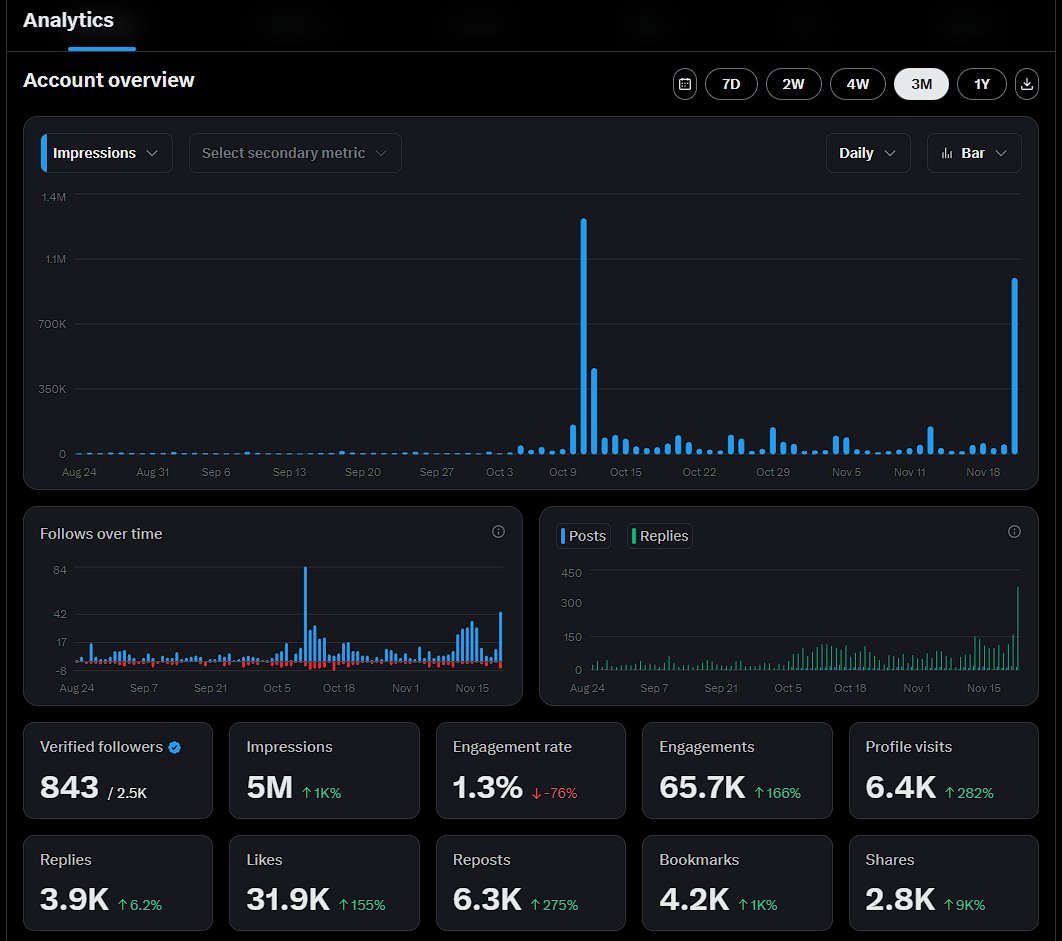Viewport: 1062px width, 941px height.
Task: Click the info icon in Follows over time
Action: [x=498, y=532]
